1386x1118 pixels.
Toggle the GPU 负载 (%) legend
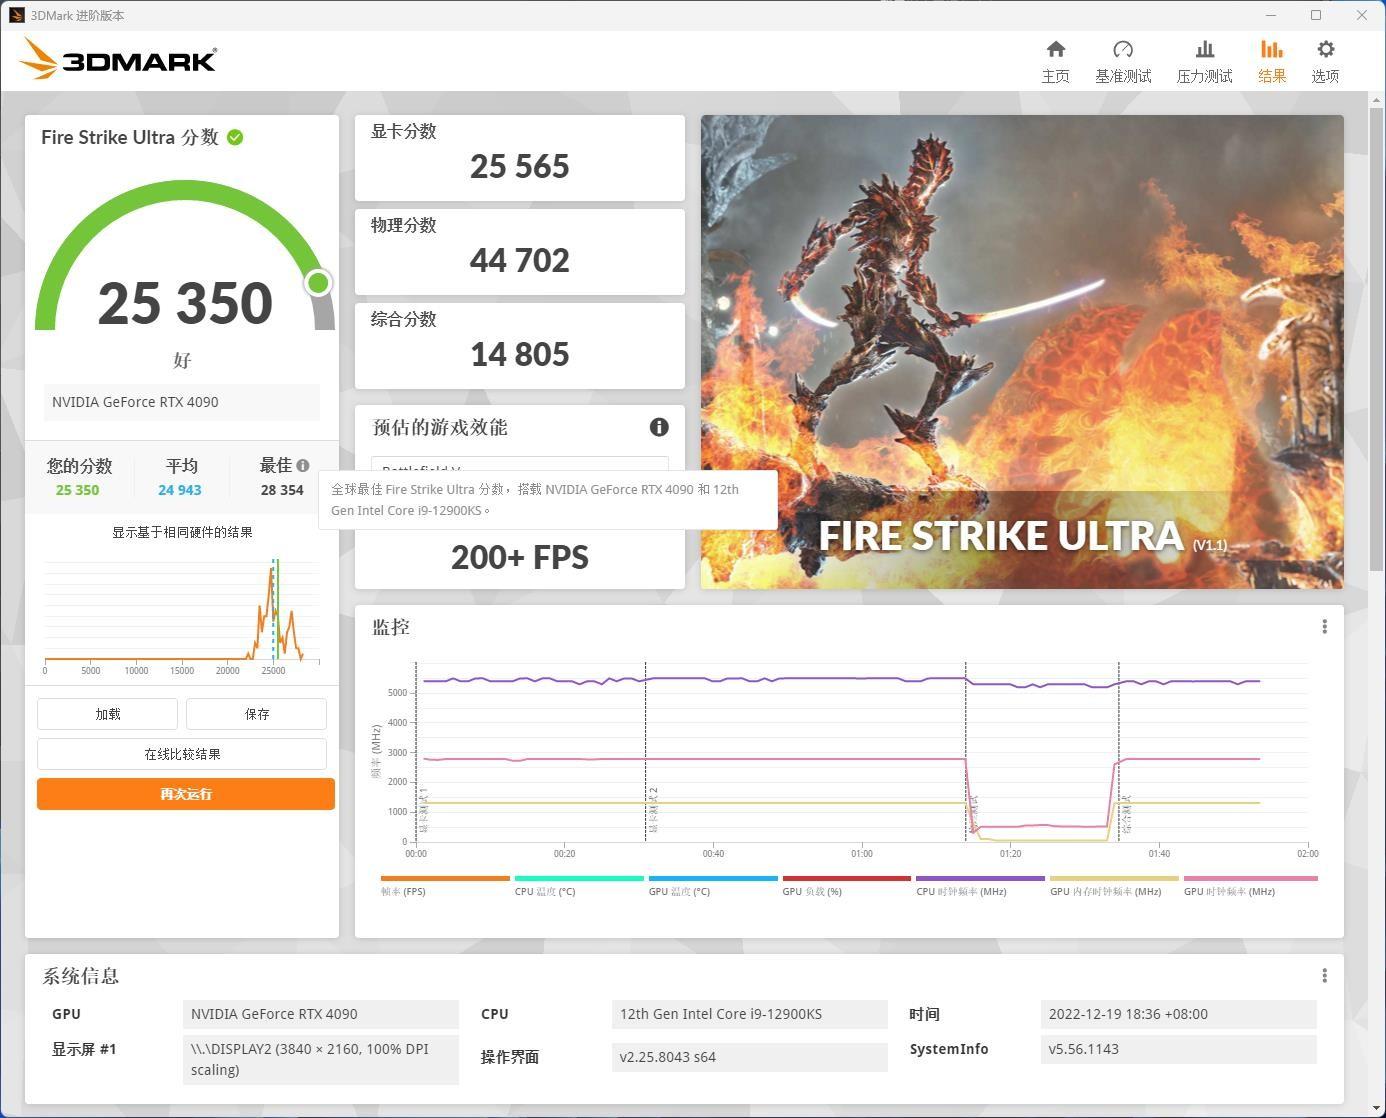point(847,886)
